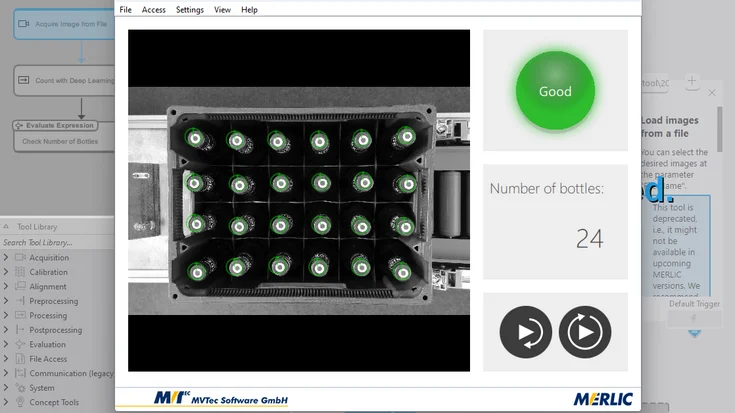Close the Load images help panel
The width and height of the screenshot is (735, 413).
tap(712, 93)
